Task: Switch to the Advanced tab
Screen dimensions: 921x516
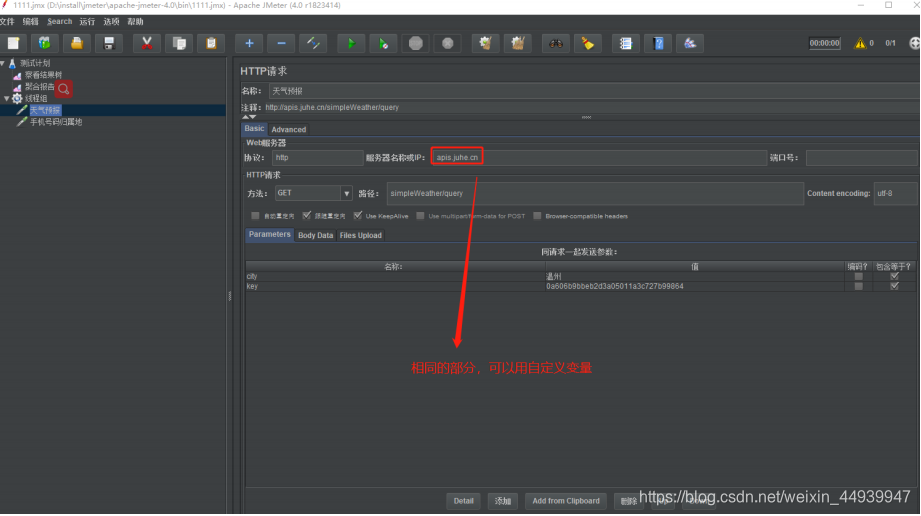Action: click(x=288, y=129)
